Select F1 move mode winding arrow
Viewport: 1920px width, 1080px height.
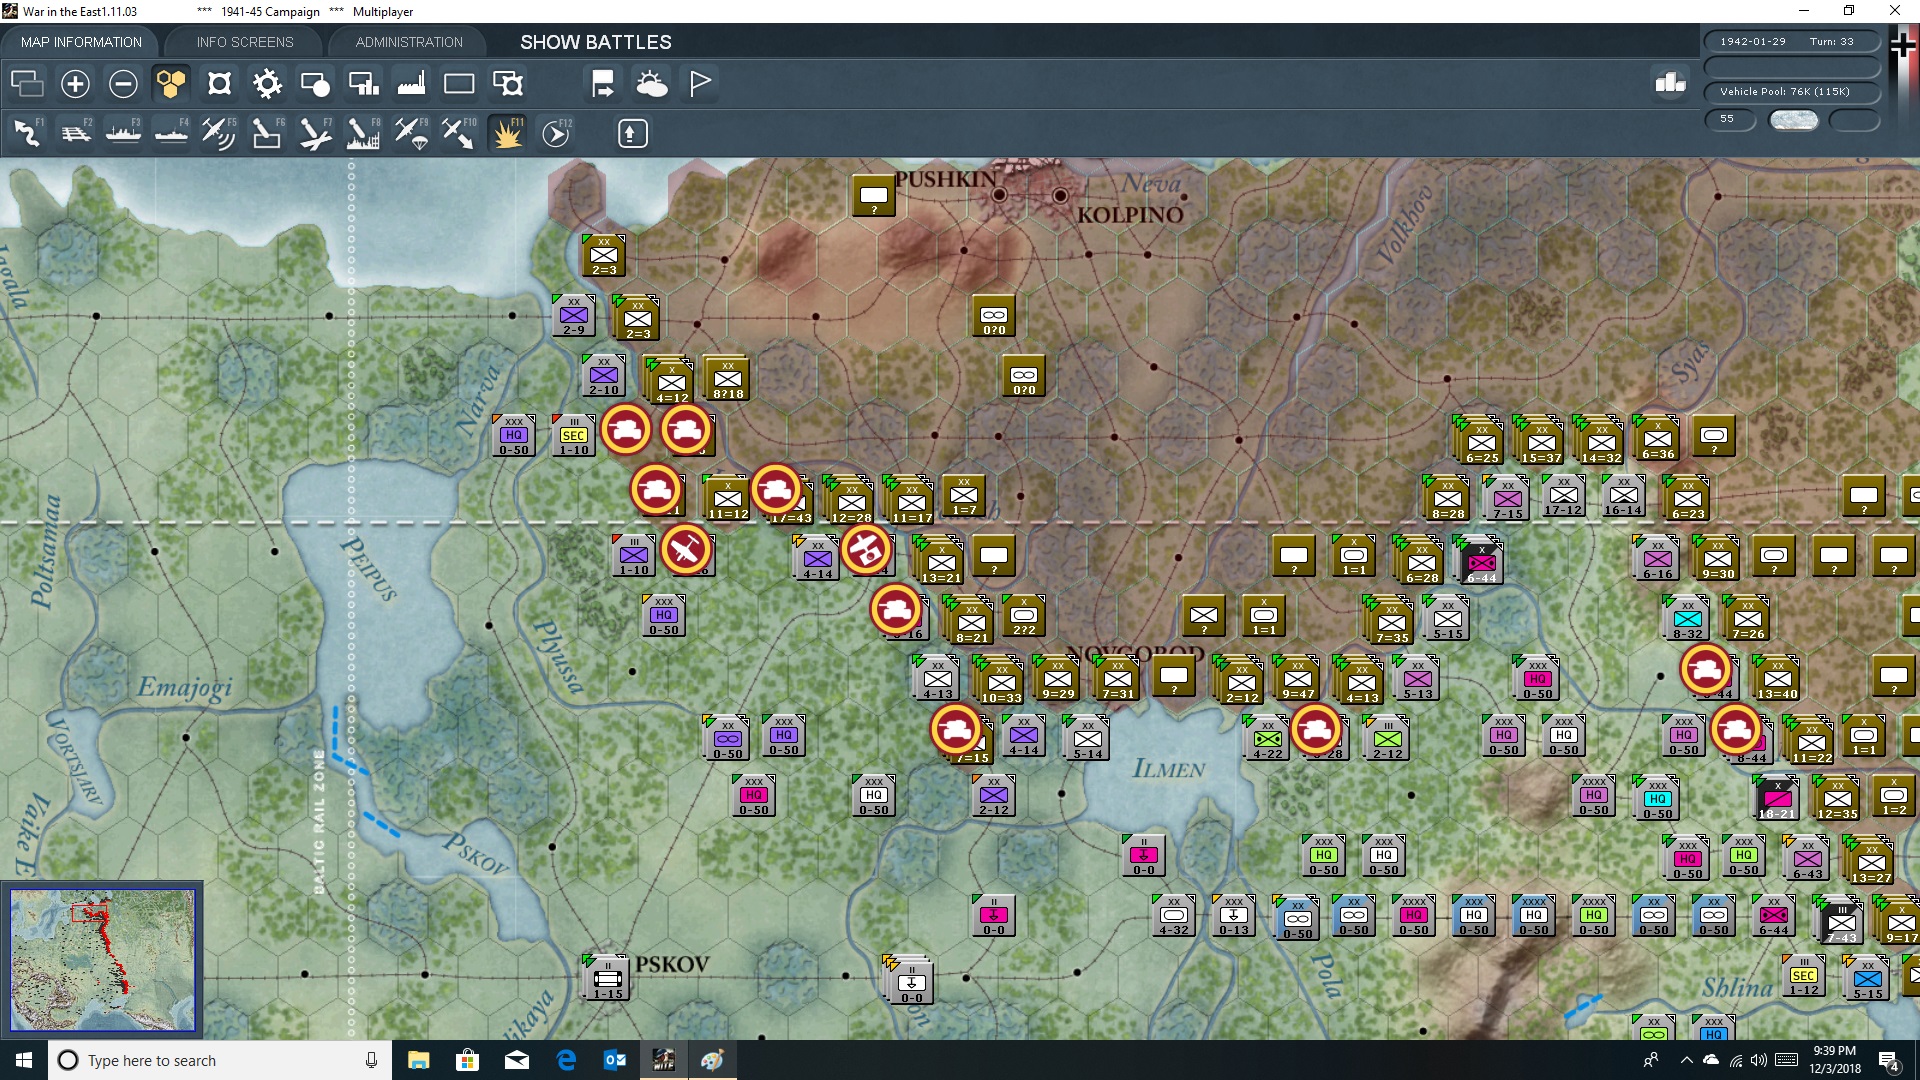tap(27, 133)
